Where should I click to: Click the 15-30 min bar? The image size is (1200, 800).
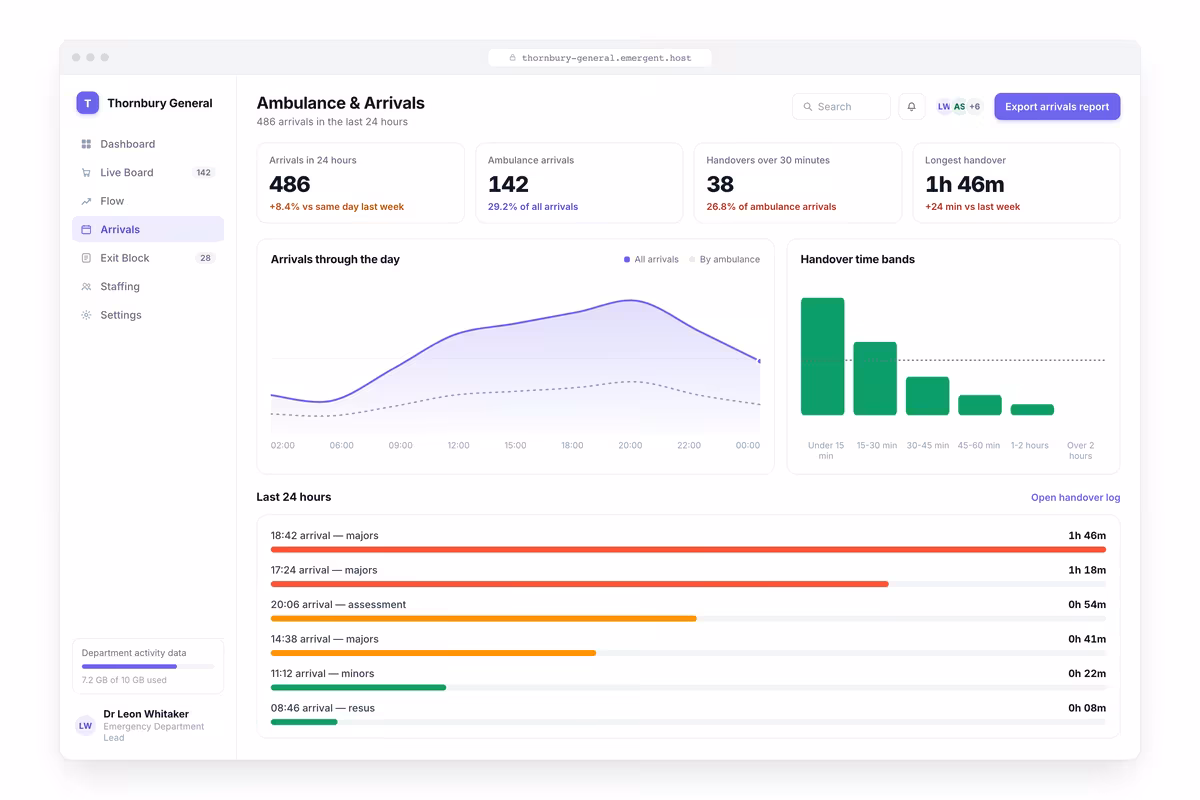point(875,378)
